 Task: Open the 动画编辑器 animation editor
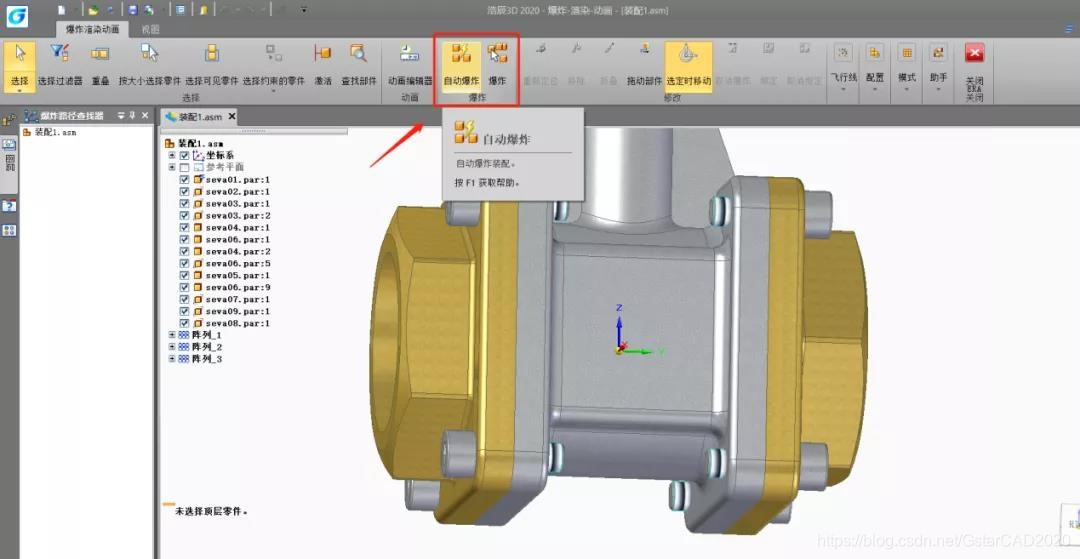point(410,65)
